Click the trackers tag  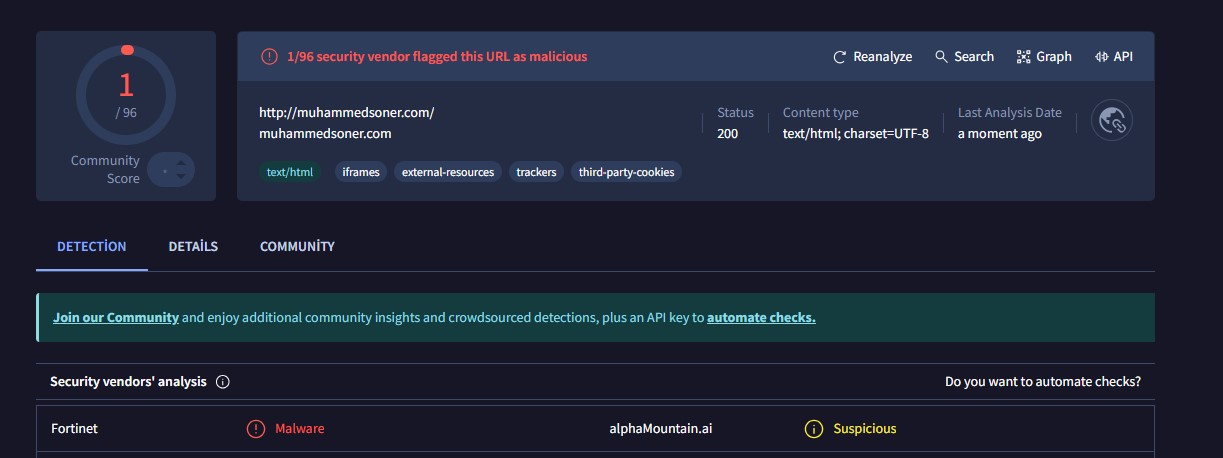tap(536, 172)
